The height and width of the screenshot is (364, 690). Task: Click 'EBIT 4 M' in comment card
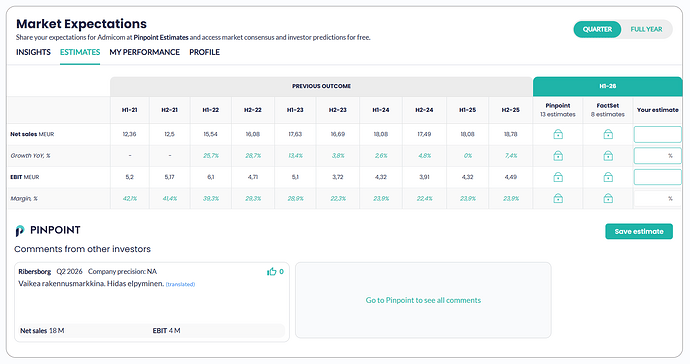pos(166,331)
